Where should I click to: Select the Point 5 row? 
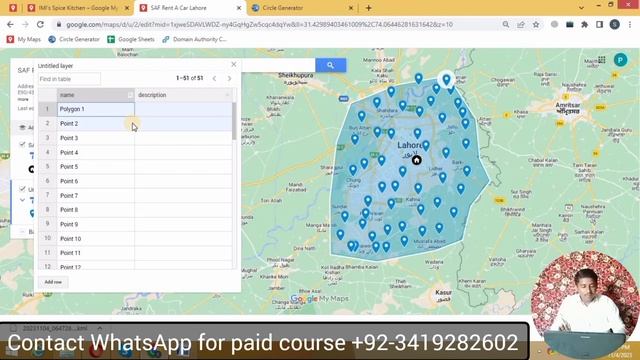(136, 167)
